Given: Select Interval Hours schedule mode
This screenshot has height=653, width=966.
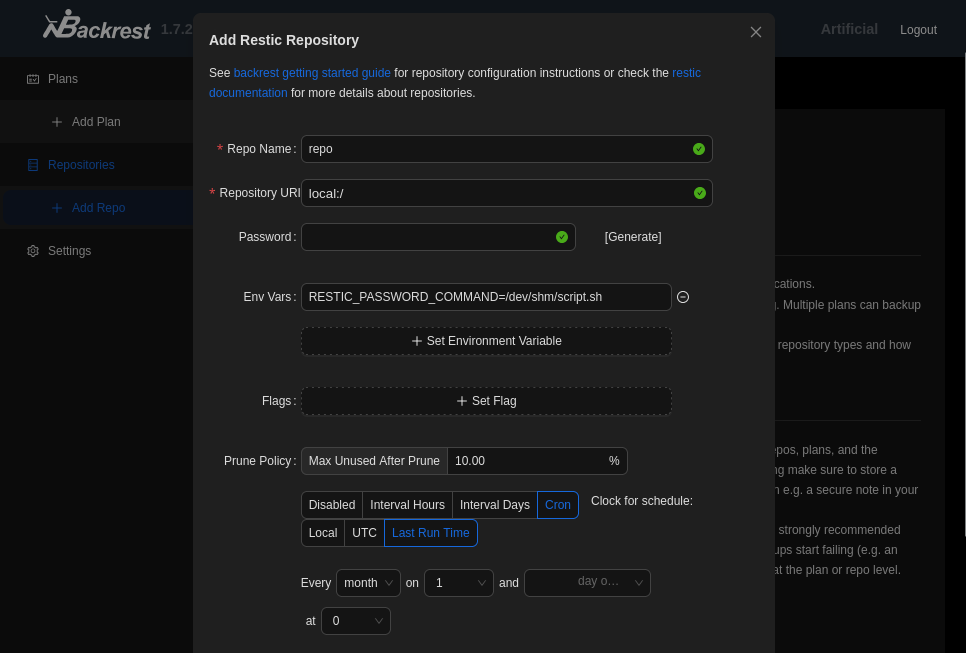Looking at the screenshot, I should 407,505.
